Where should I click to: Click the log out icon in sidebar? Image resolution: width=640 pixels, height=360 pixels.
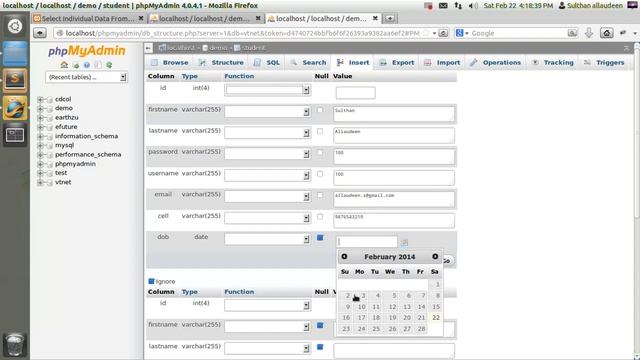point(76,65)
